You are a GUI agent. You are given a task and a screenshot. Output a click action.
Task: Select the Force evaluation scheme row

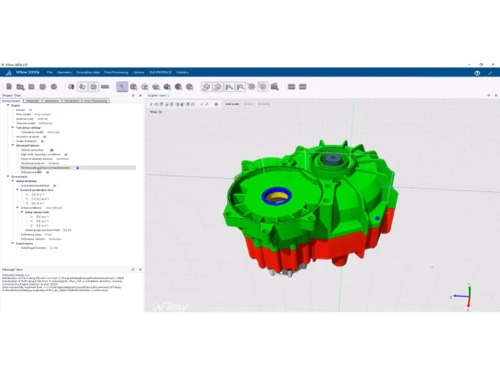tap(45, 159)
